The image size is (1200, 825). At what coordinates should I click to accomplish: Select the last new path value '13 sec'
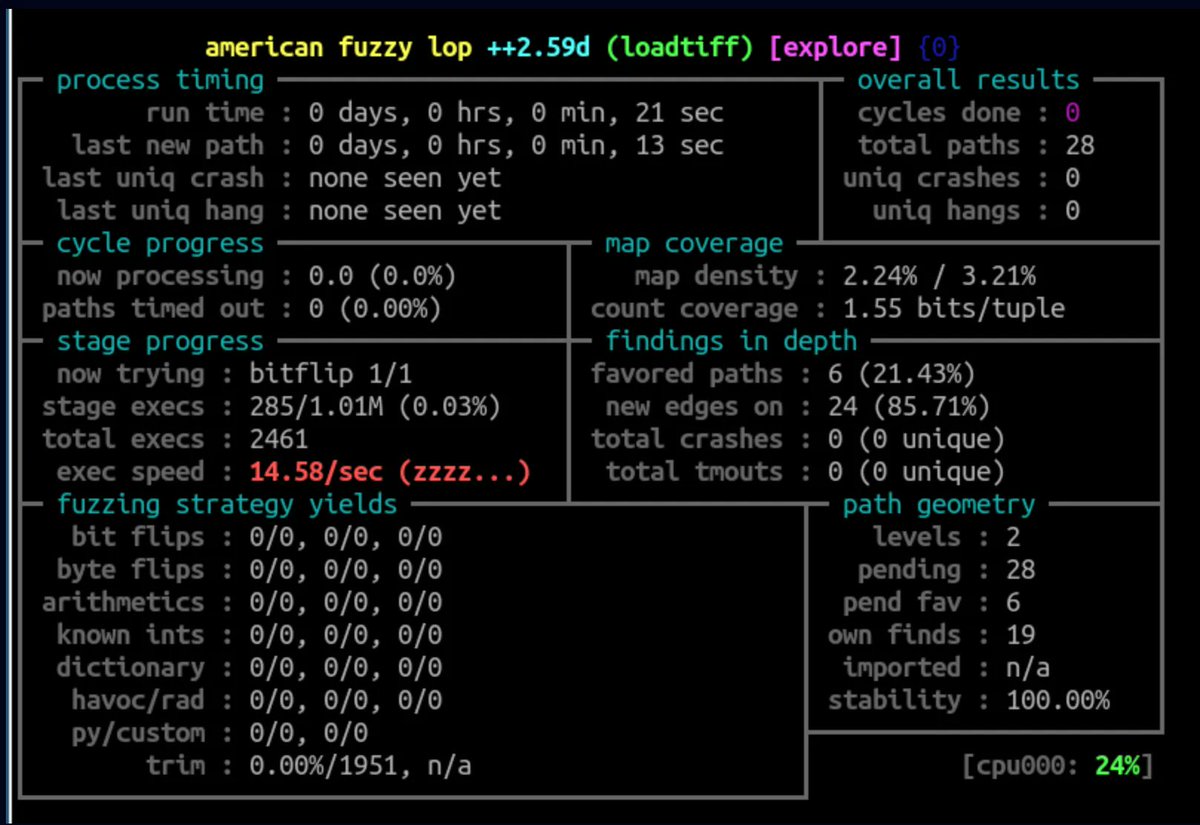[678, 146]
